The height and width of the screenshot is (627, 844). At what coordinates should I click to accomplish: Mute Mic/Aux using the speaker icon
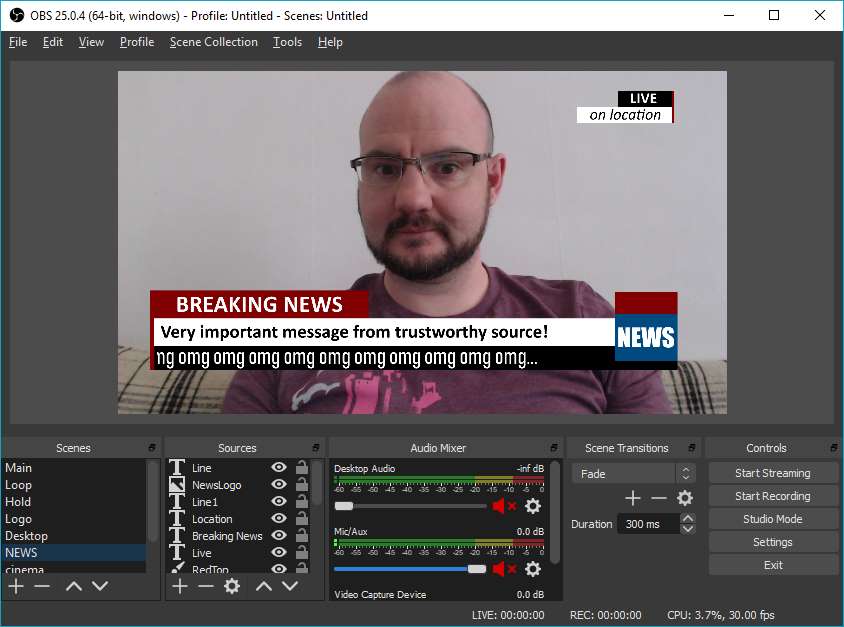pyautogui.click(x=504, y=569)
